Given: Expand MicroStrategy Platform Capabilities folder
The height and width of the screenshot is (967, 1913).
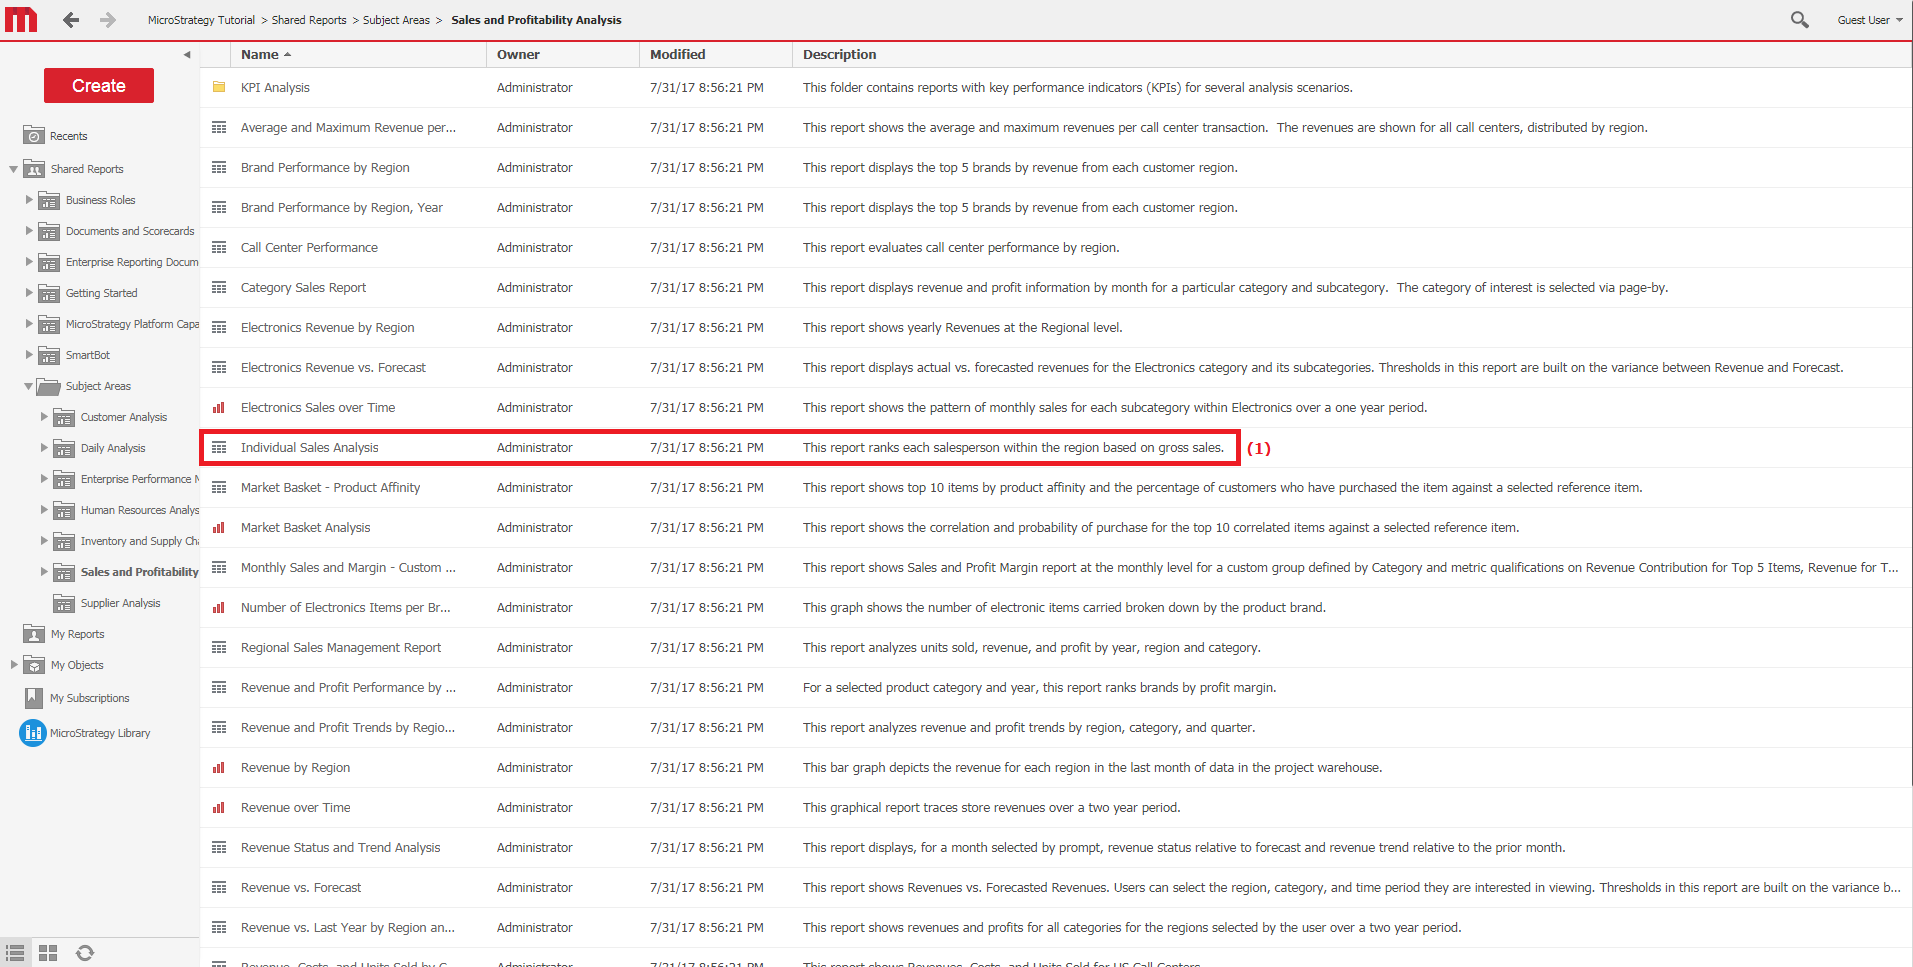Looking at the screenshot, I should (29, 324).
